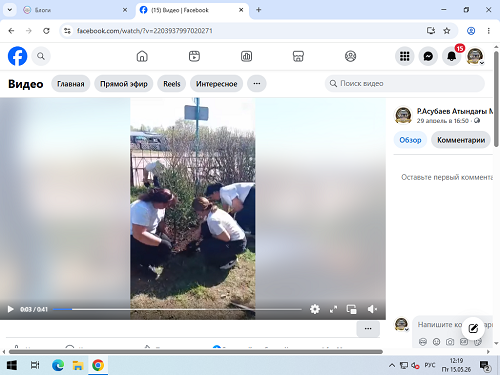The height and width of the screenshot is (375, 500).
Task: Open Facebook search magnifier icon
Action: [x=41, y=56]
